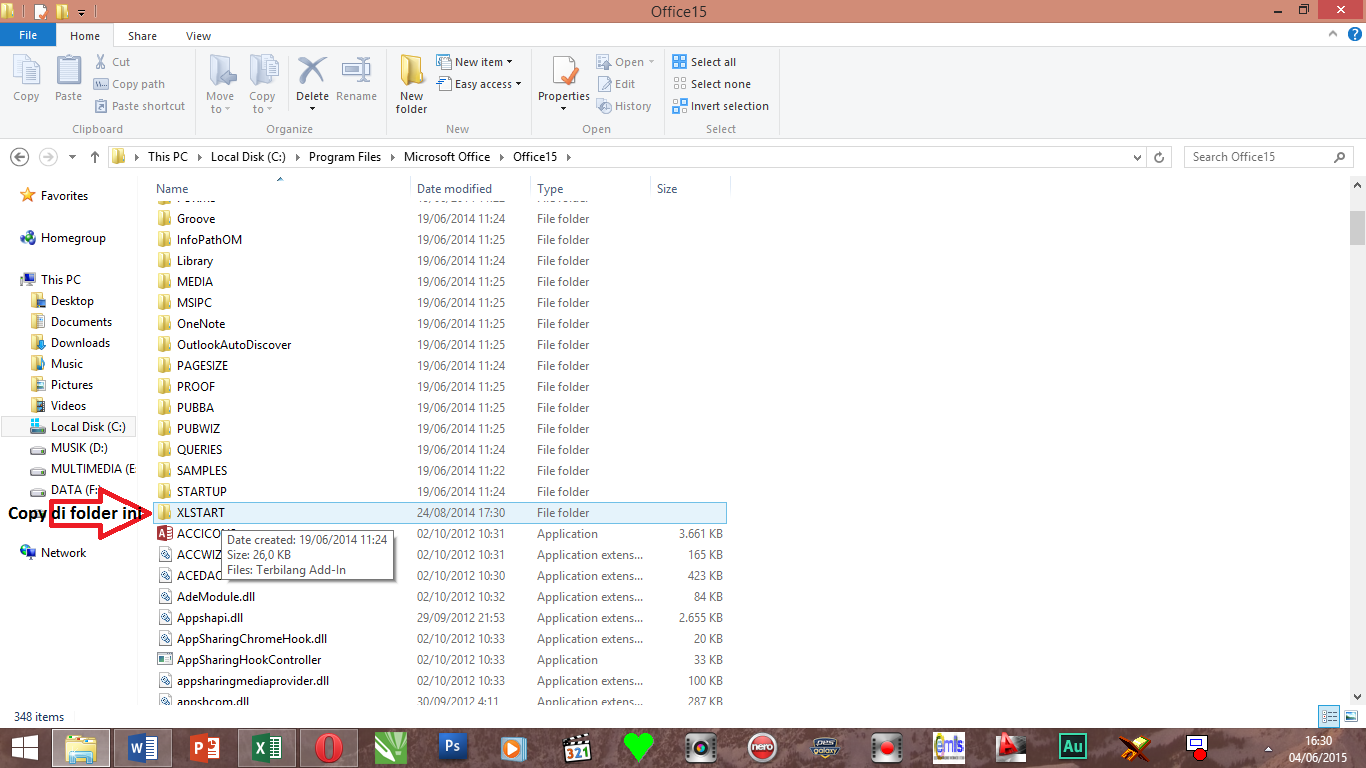Image resolution: width=1366 pixels, height=768 pixels.
Task: Click the Copy to button
Action: point(262,84)
